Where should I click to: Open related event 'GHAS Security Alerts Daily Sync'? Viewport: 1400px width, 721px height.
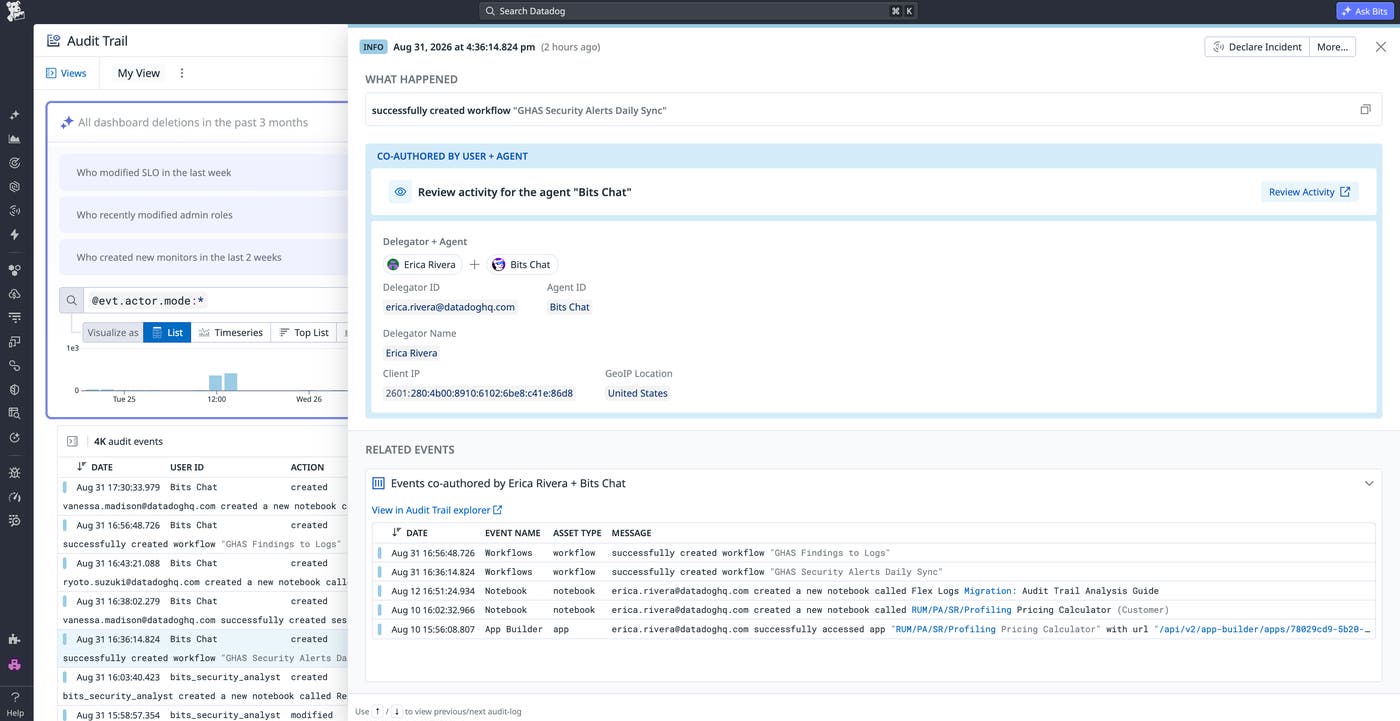875,572
